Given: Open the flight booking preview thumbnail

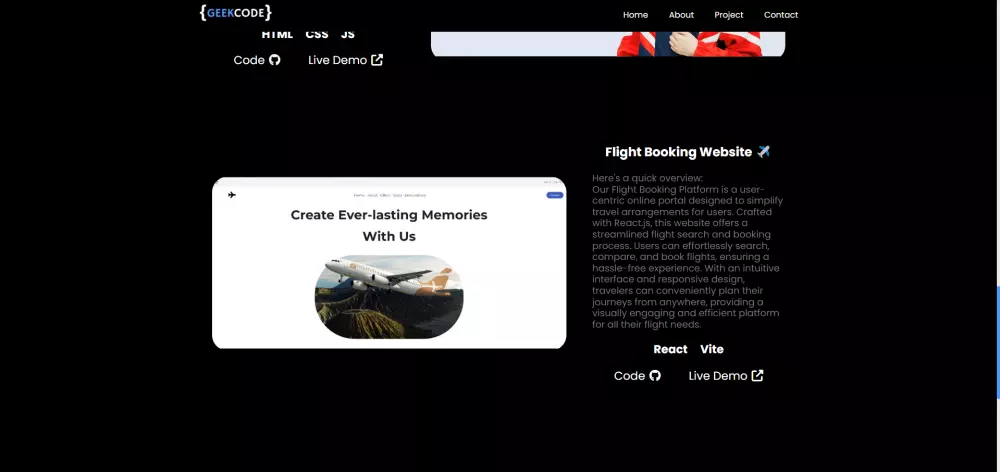Looking at the screenshot, I should (389, 263).
